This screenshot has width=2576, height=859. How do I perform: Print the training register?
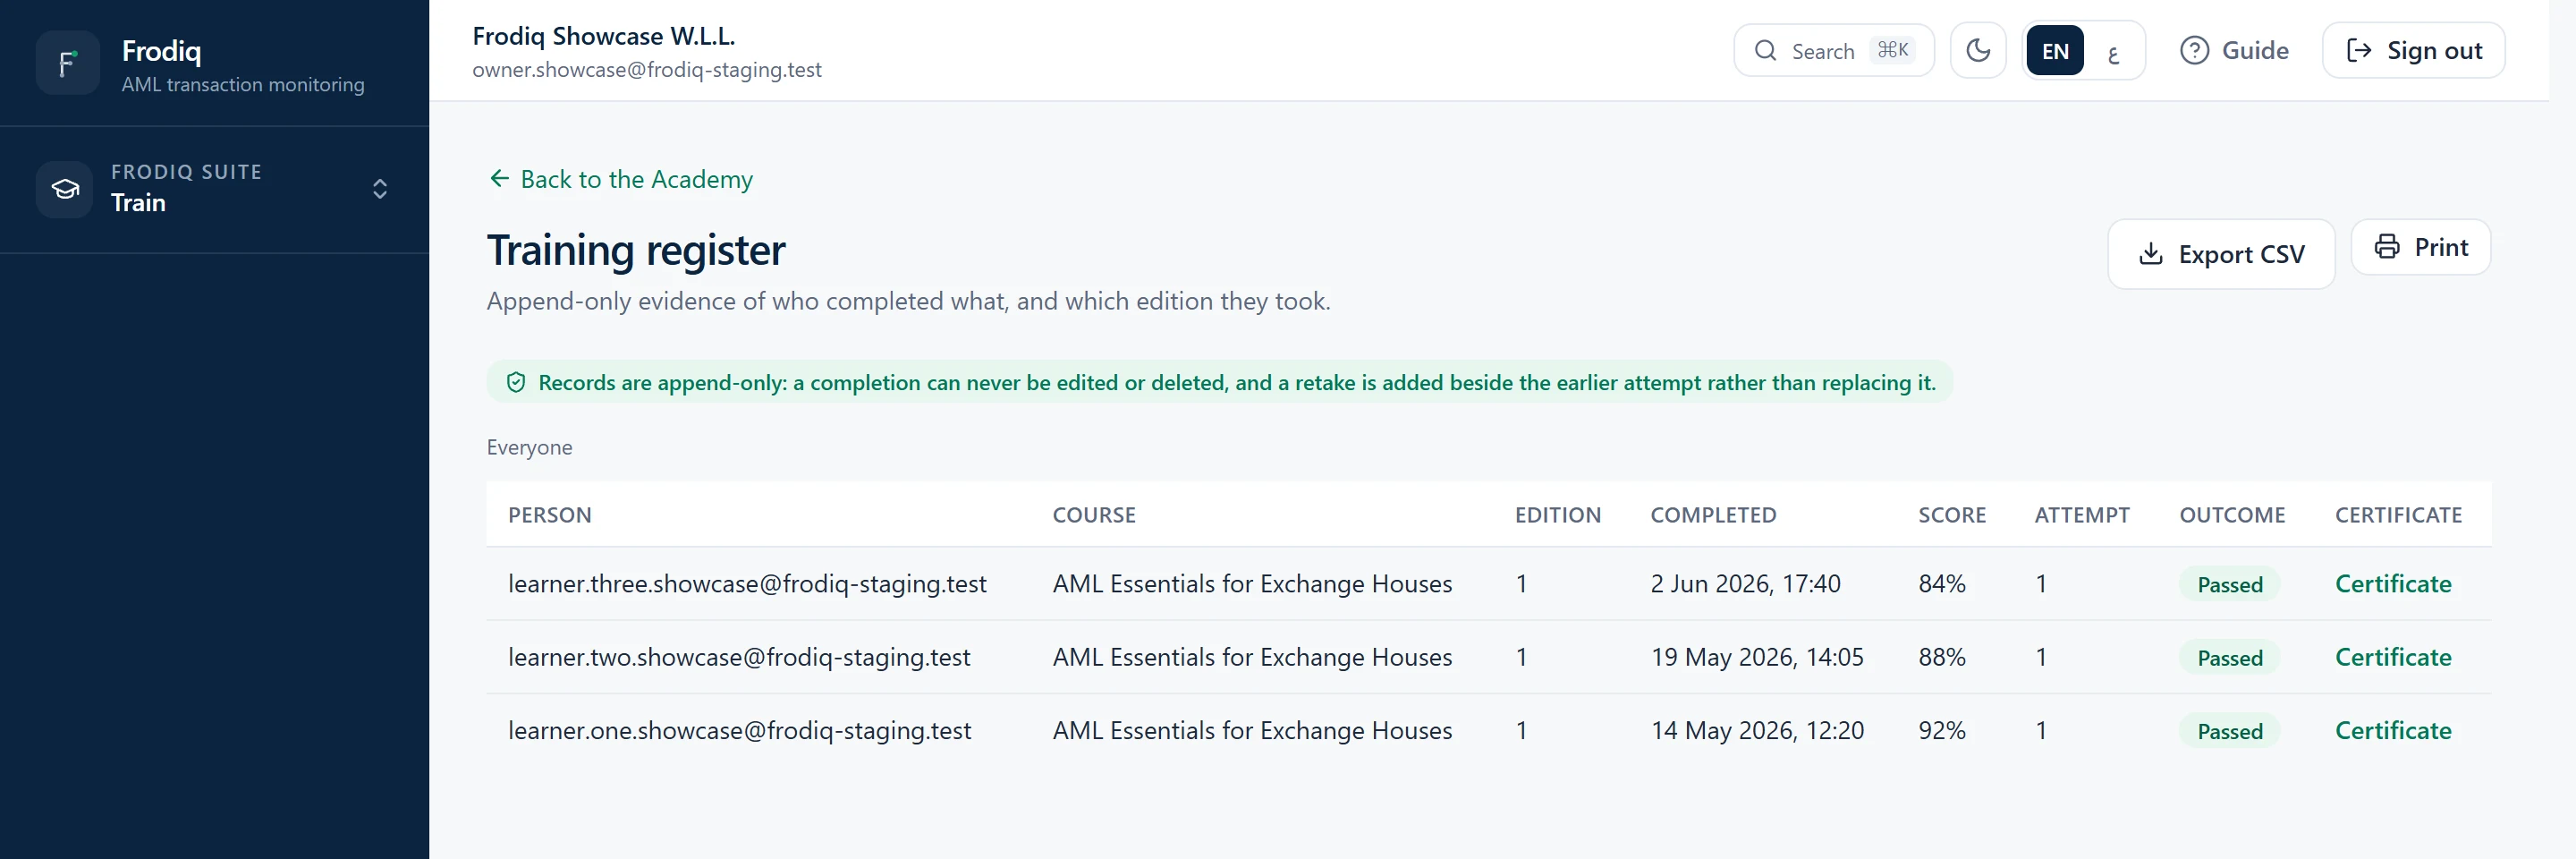coord(2420,246)
